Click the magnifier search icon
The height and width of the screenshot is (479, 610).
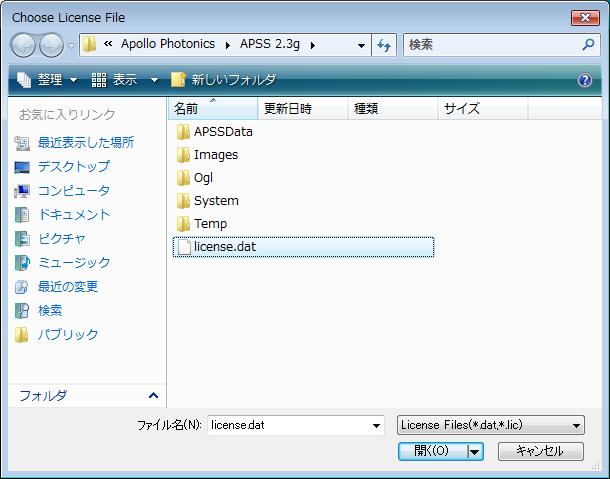(588, 45)
